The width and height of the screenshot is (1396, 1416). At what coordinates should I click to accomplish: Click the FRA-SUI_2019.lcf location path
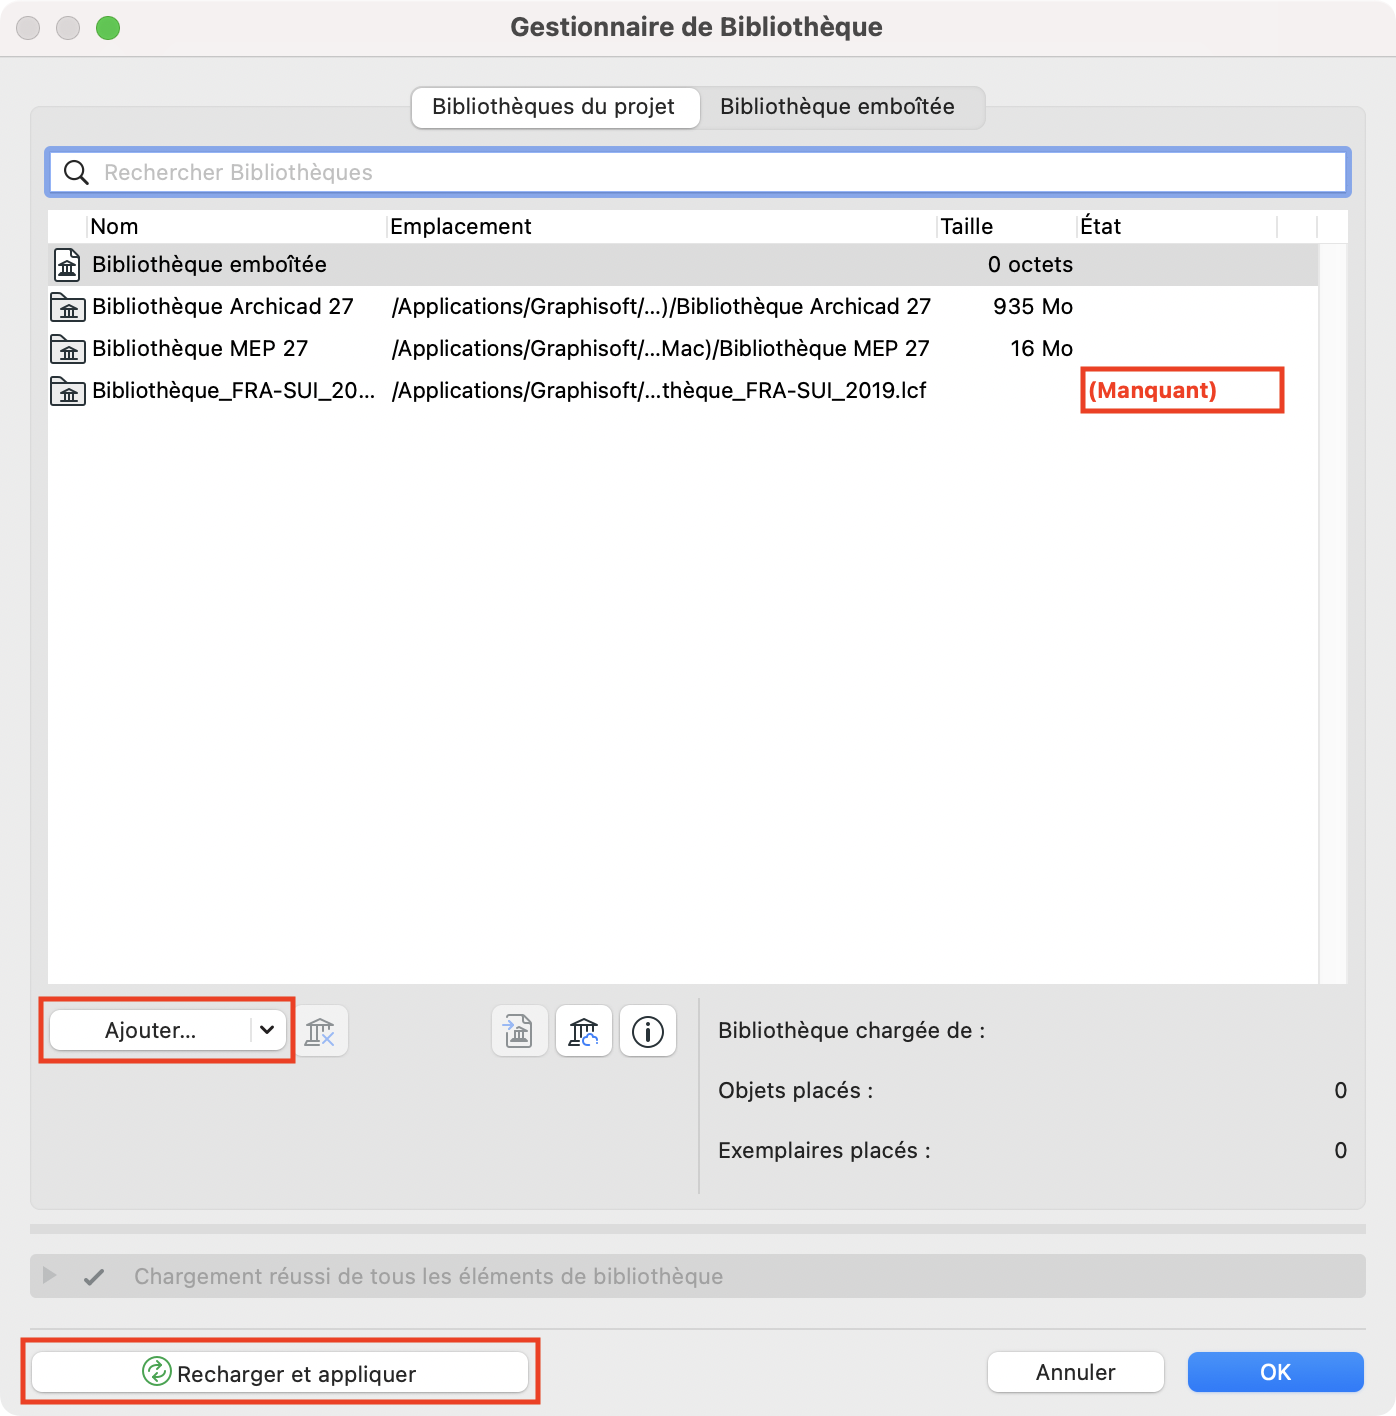tap(659, 391)
